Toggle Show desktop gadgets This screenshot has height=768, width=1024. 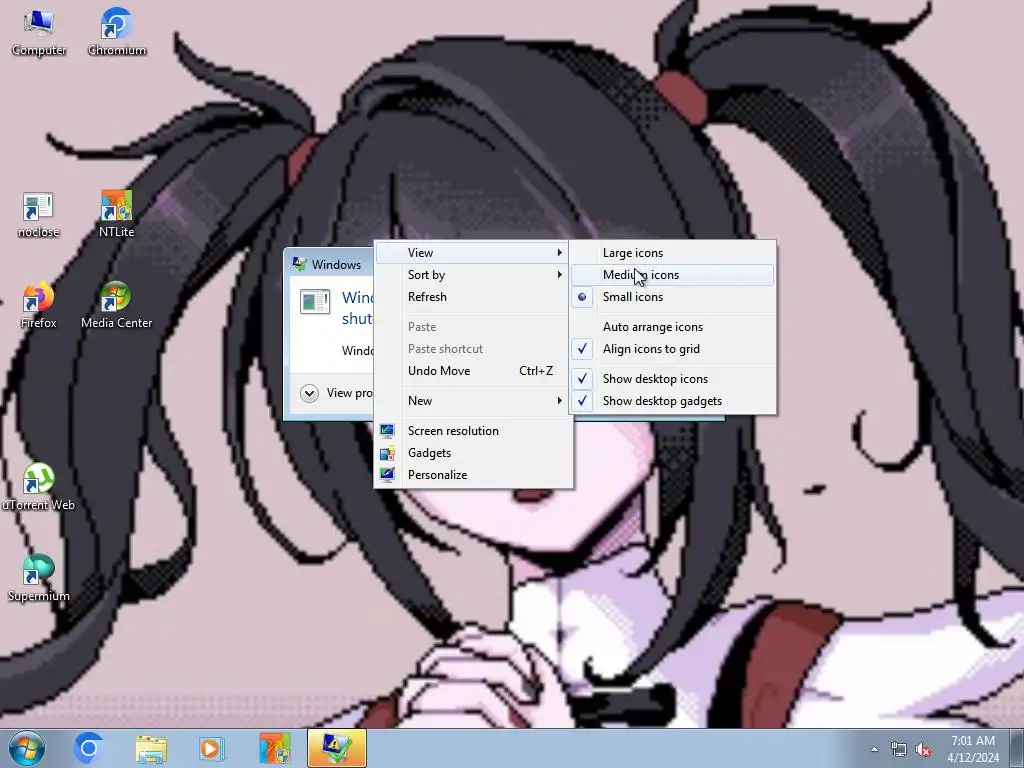tap(673, 401)
